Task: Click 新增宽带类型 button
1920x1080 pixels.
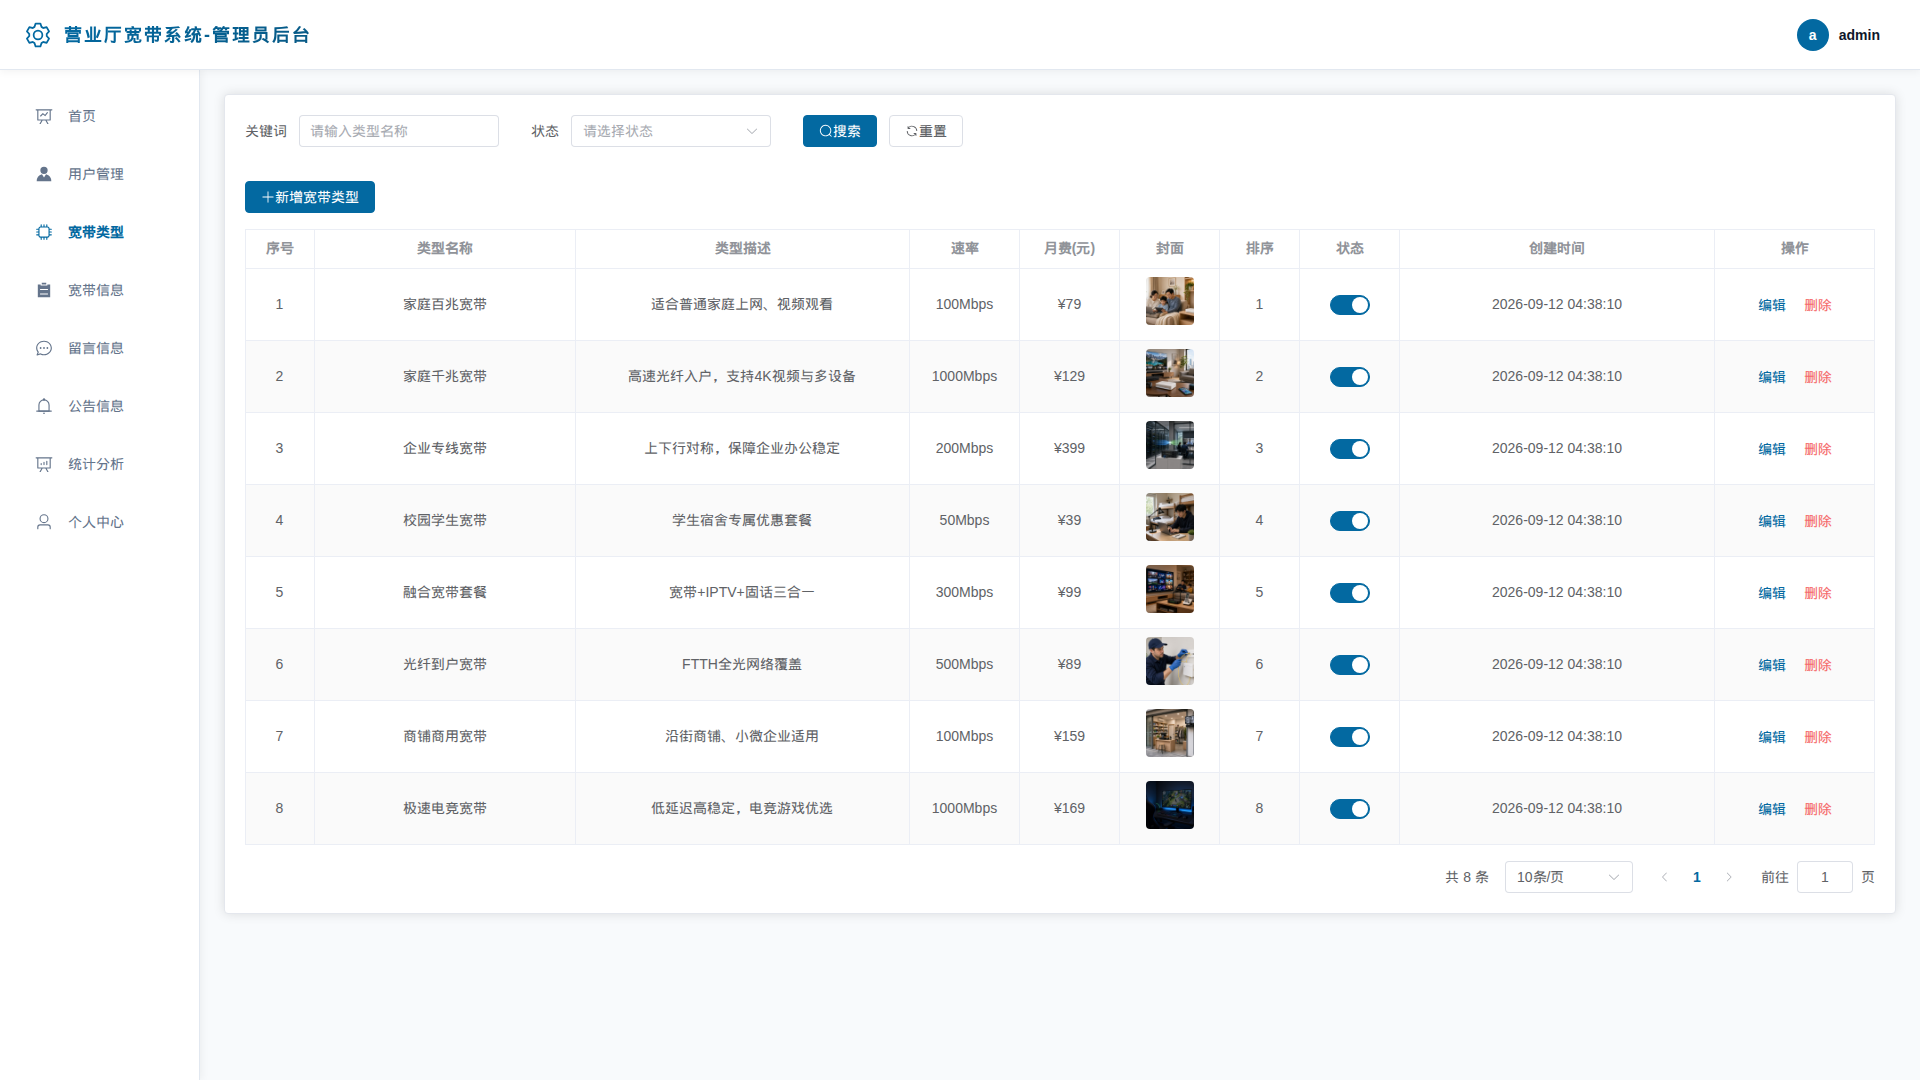Action: click(309, 197)
